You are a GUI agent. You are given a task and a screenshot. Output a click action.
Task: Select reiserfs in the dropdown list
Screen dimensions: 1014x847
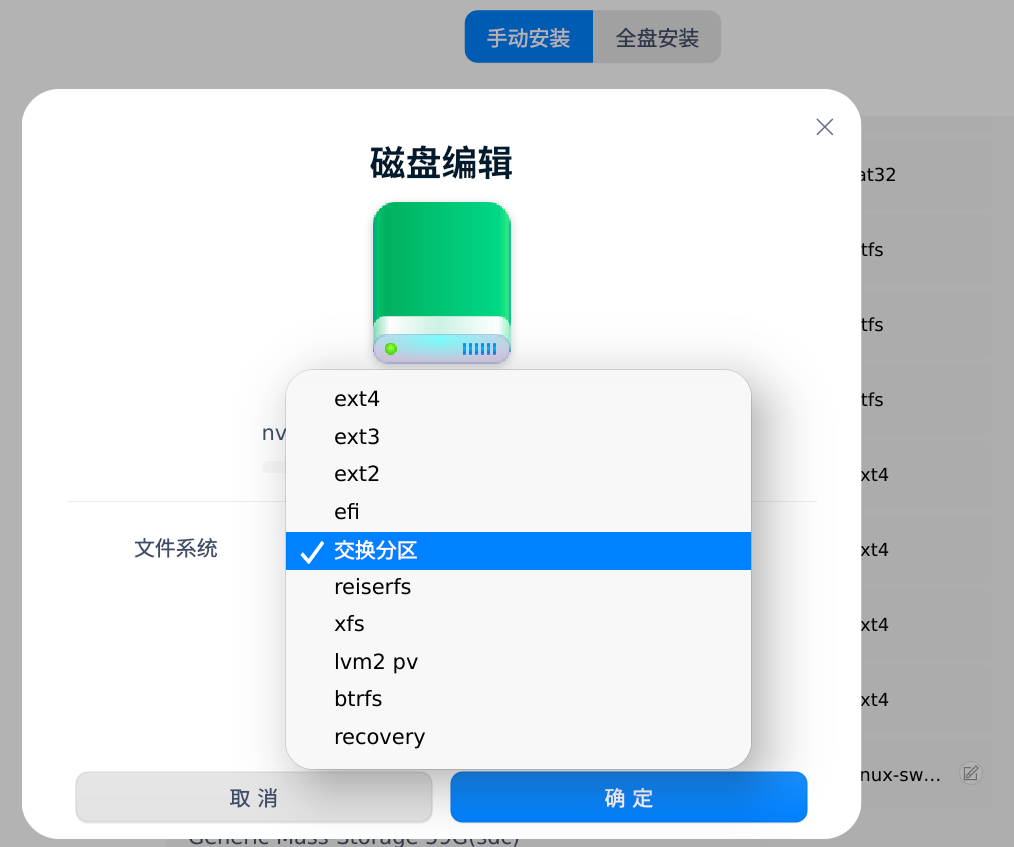[518, 587]
